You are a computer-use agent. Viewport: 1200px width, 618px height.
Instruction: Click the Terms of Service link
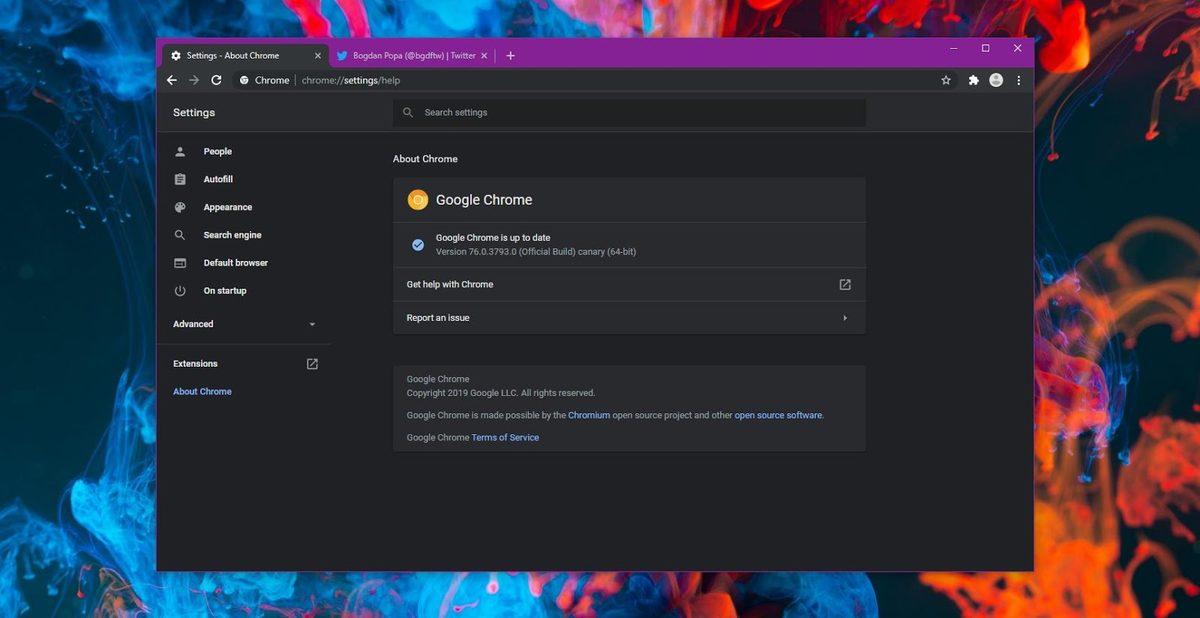coord(504,437)
